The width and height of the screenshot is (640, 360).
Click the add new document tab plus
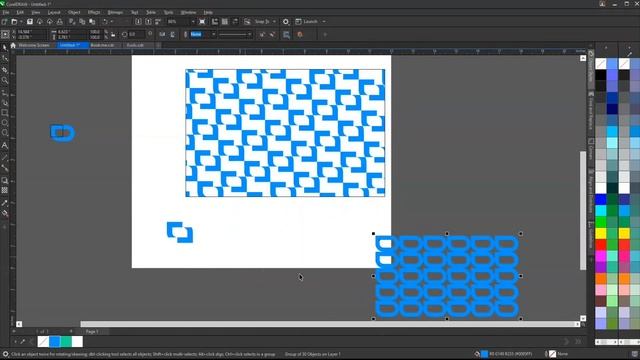pos(158,45)
